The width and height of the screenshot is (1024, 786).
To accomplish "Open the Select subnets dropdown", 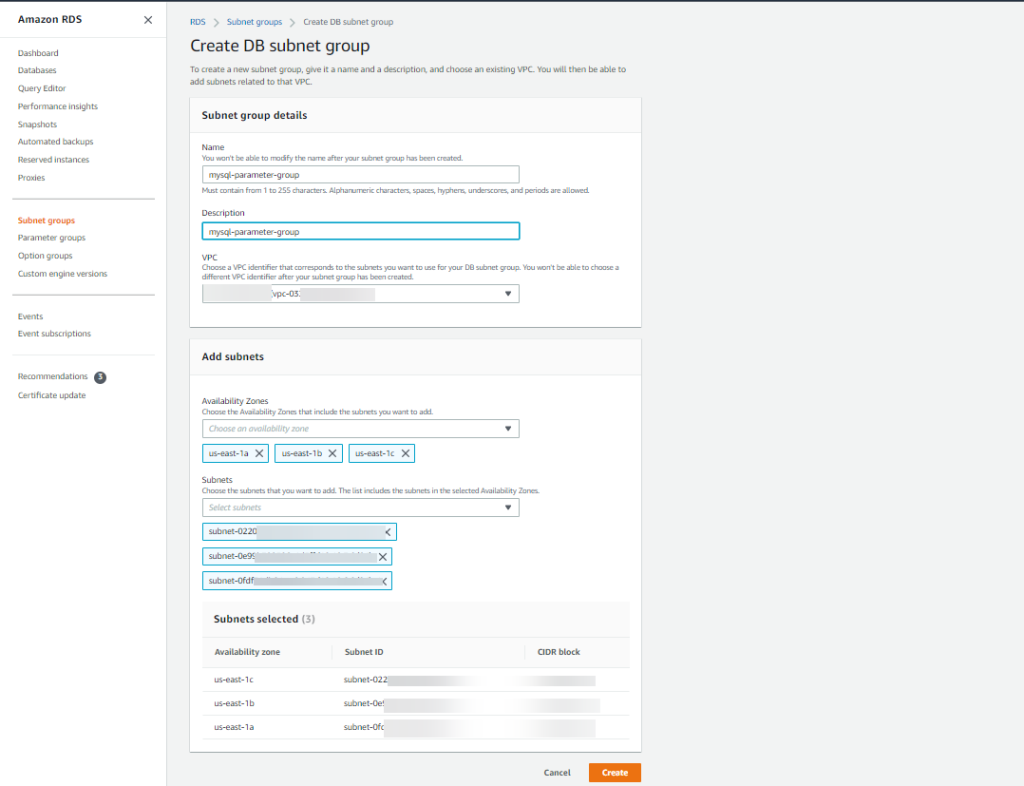I will pyautogui.click(x=360, y=508).
